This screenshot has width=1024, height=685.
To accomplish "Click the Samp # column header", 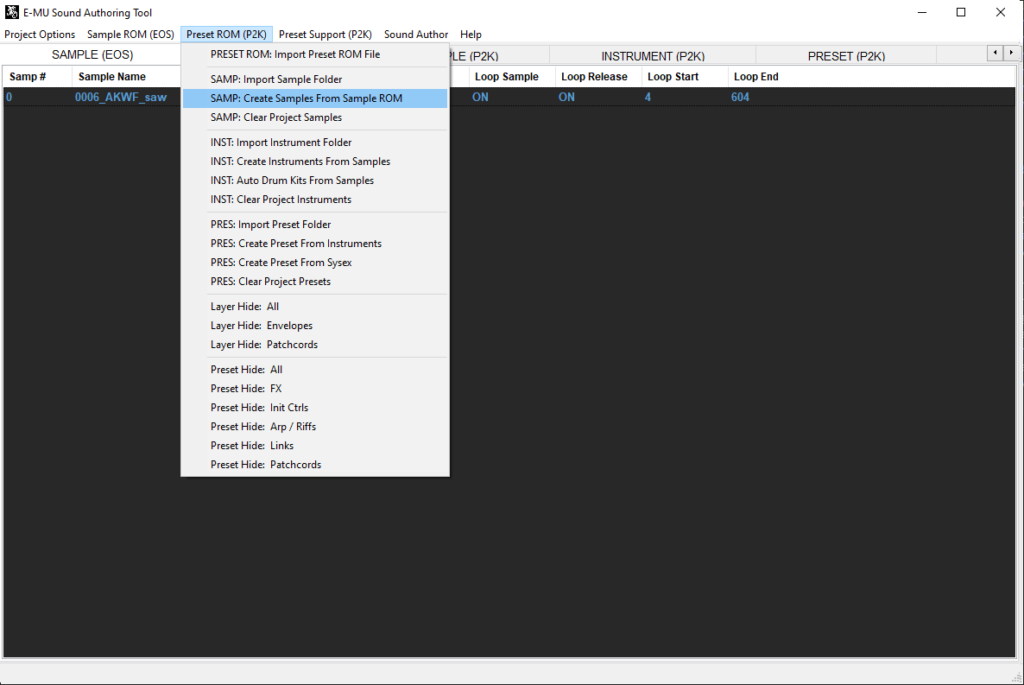I will click(37, 76).
